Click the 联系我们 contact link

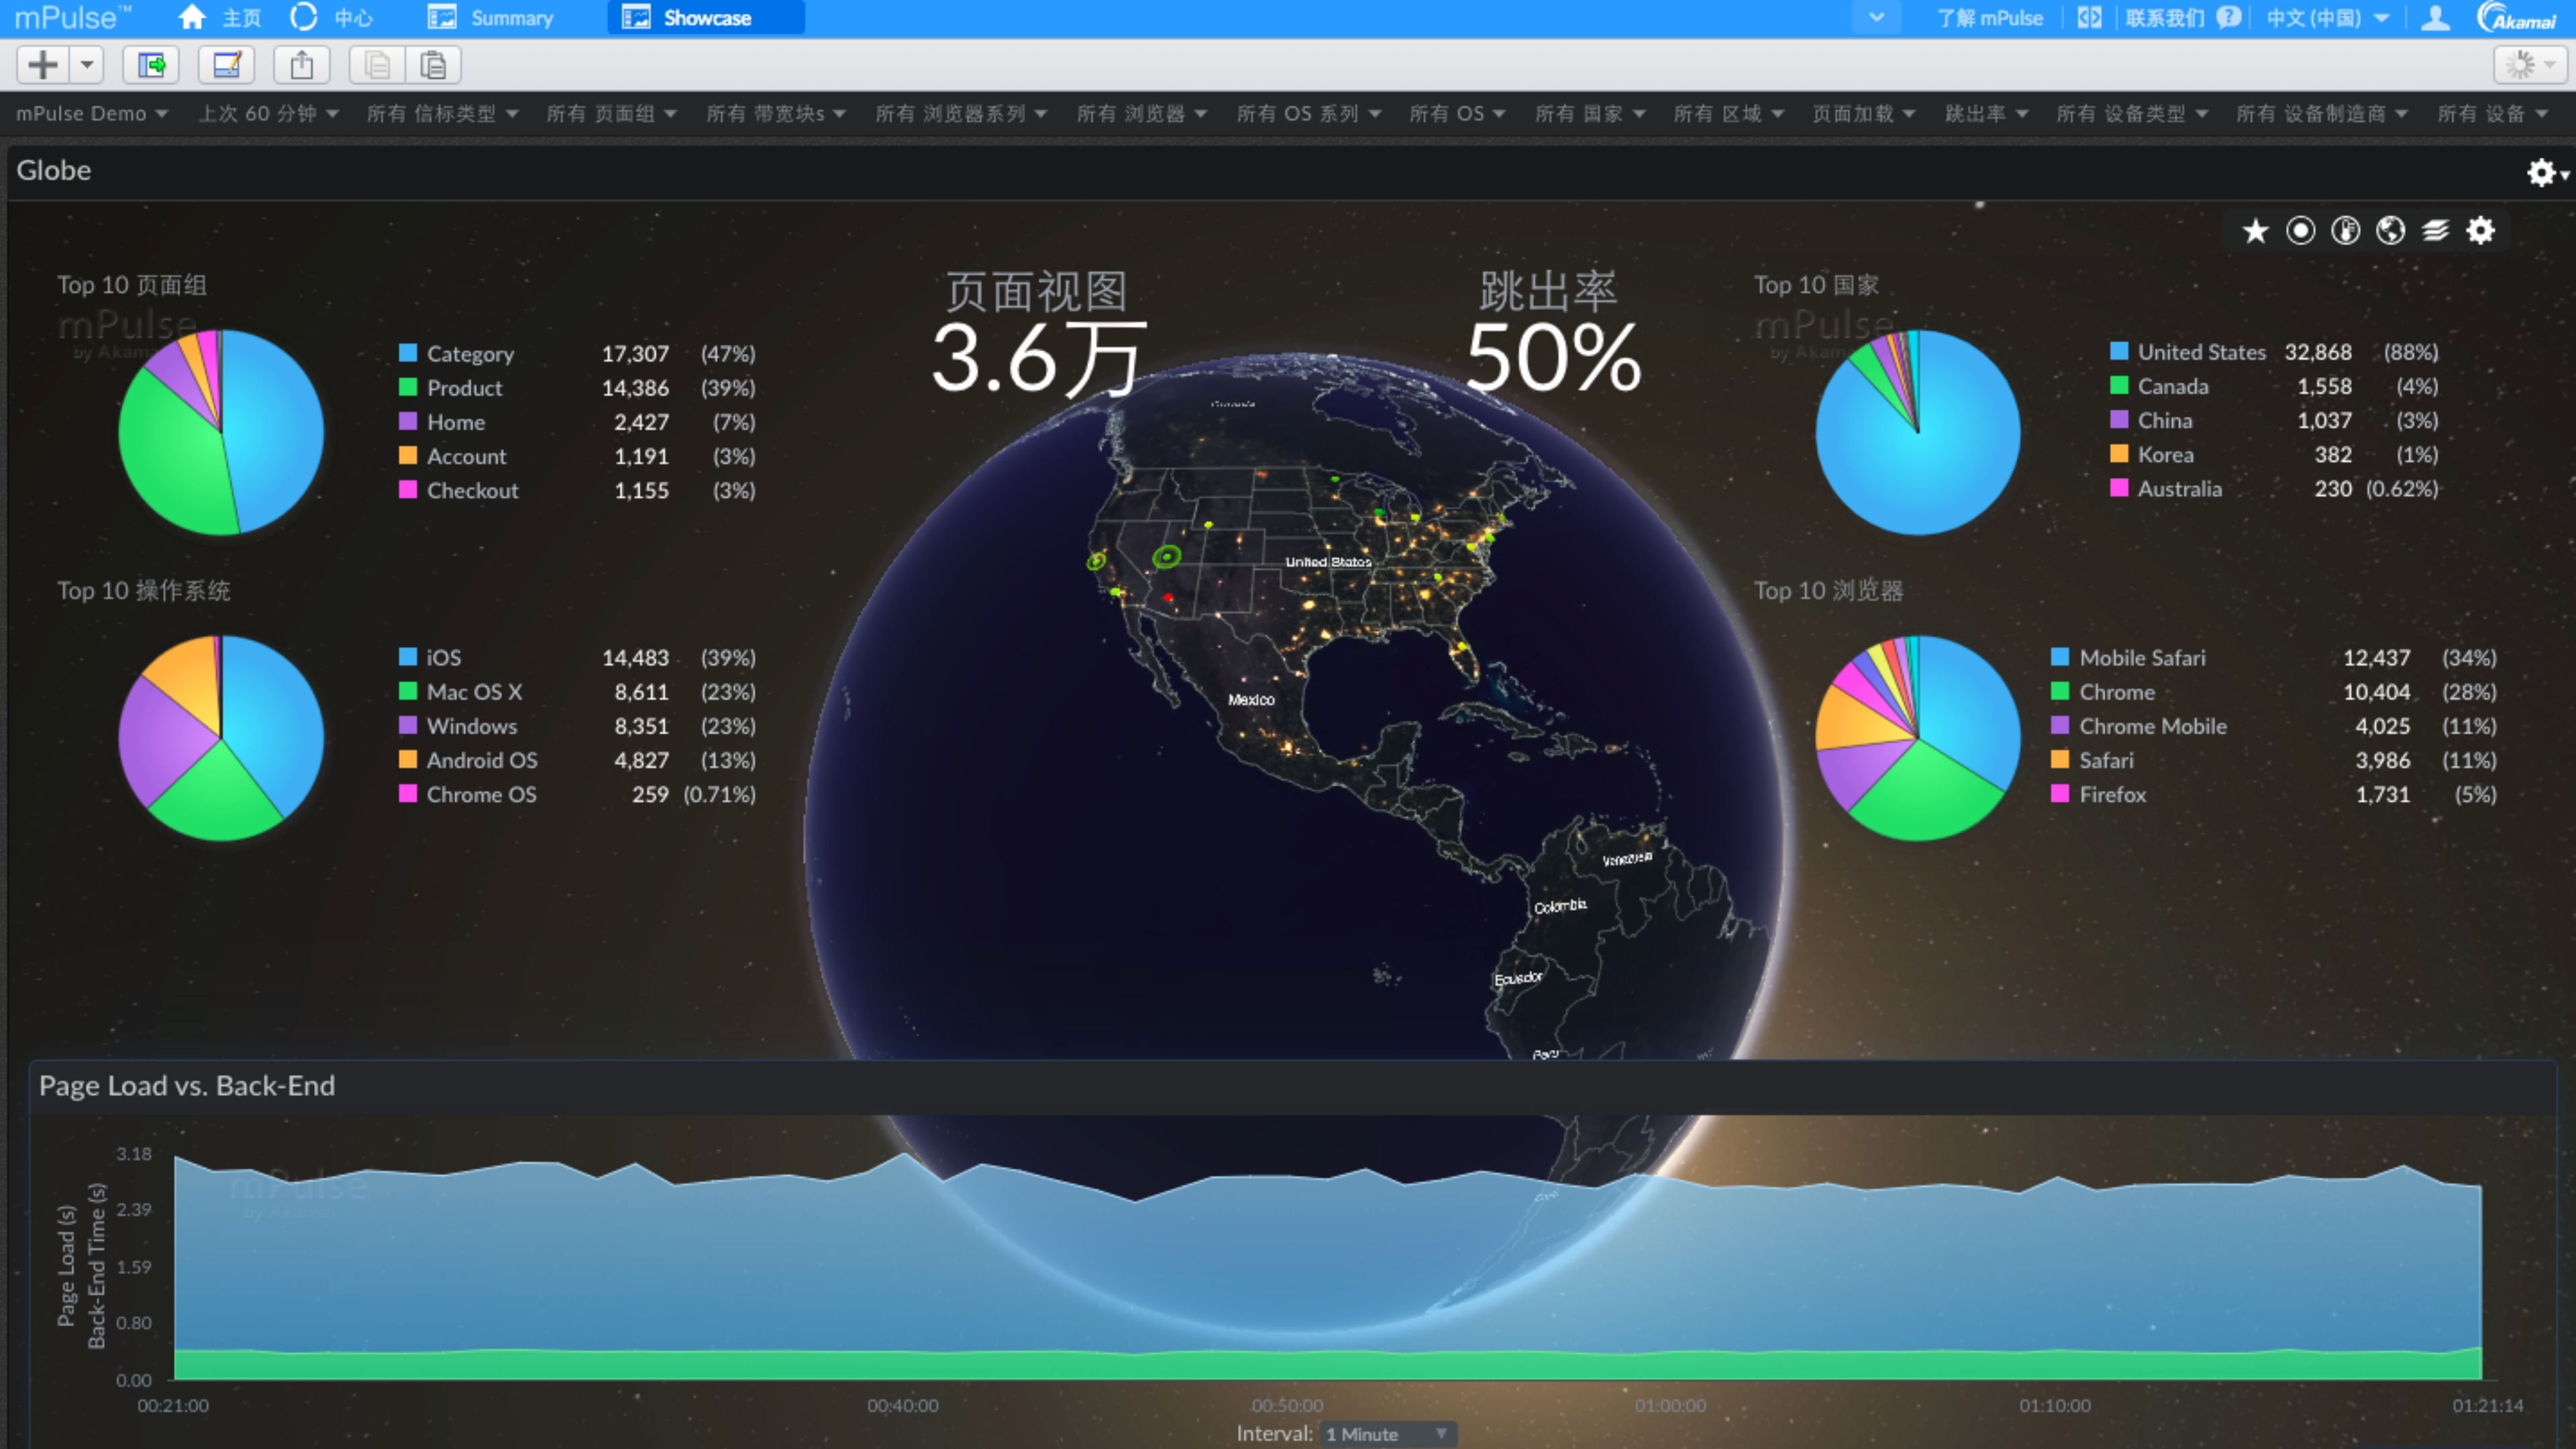click(2164, 18)
